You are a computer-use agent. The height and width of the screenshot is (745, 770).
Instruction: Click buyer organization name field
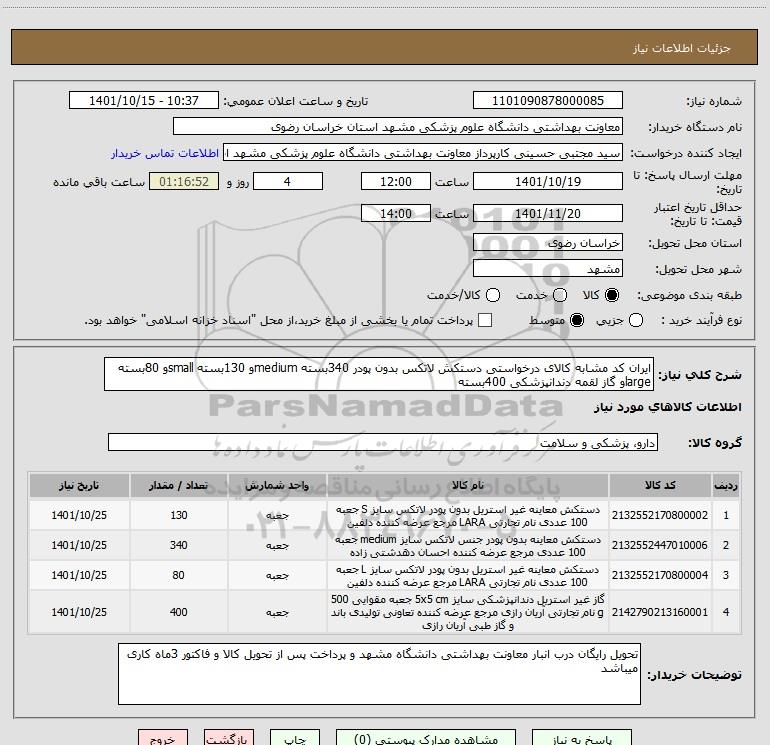(x=398, y=127)
